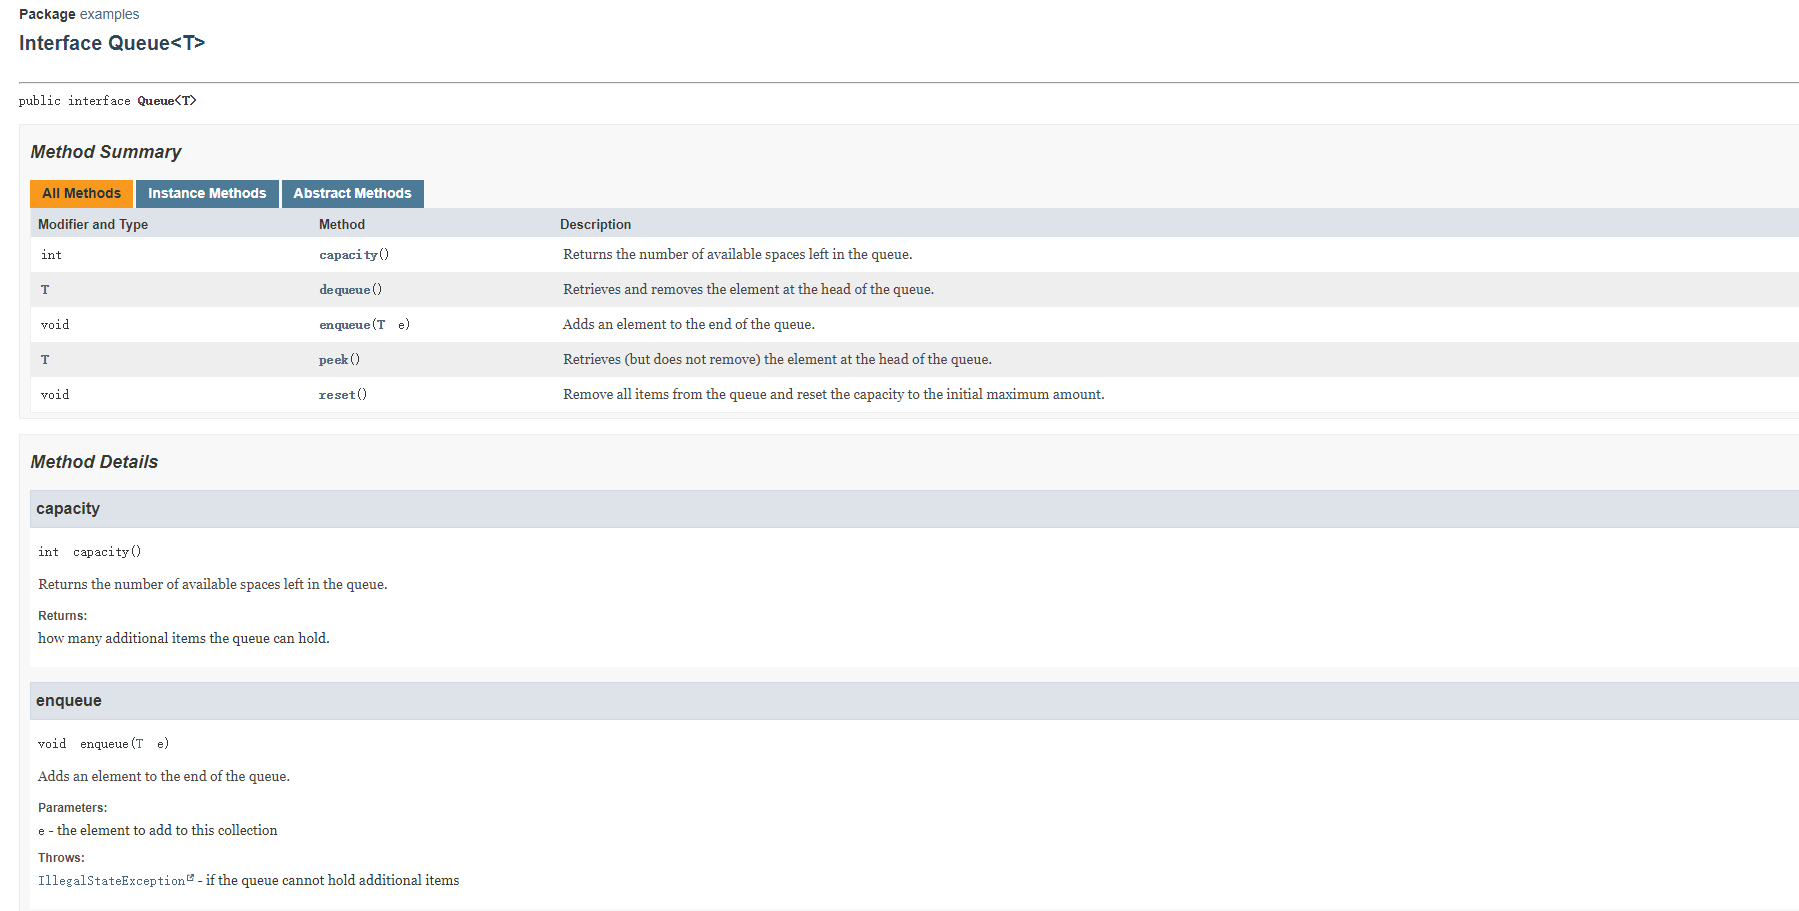Click the Method column header
This screenshot has width=1799, height=911.
[x=342, y=225]
